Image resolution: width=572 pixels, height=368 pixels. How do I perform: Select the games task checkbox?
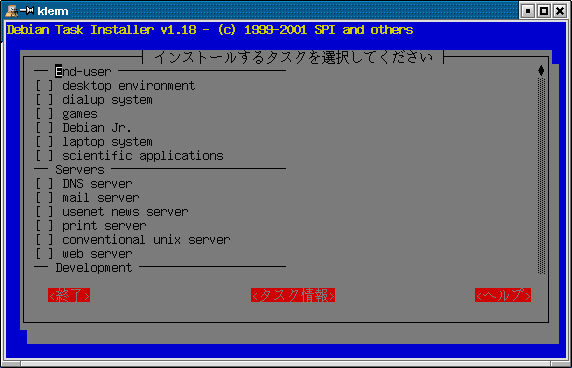coord(45,114)
